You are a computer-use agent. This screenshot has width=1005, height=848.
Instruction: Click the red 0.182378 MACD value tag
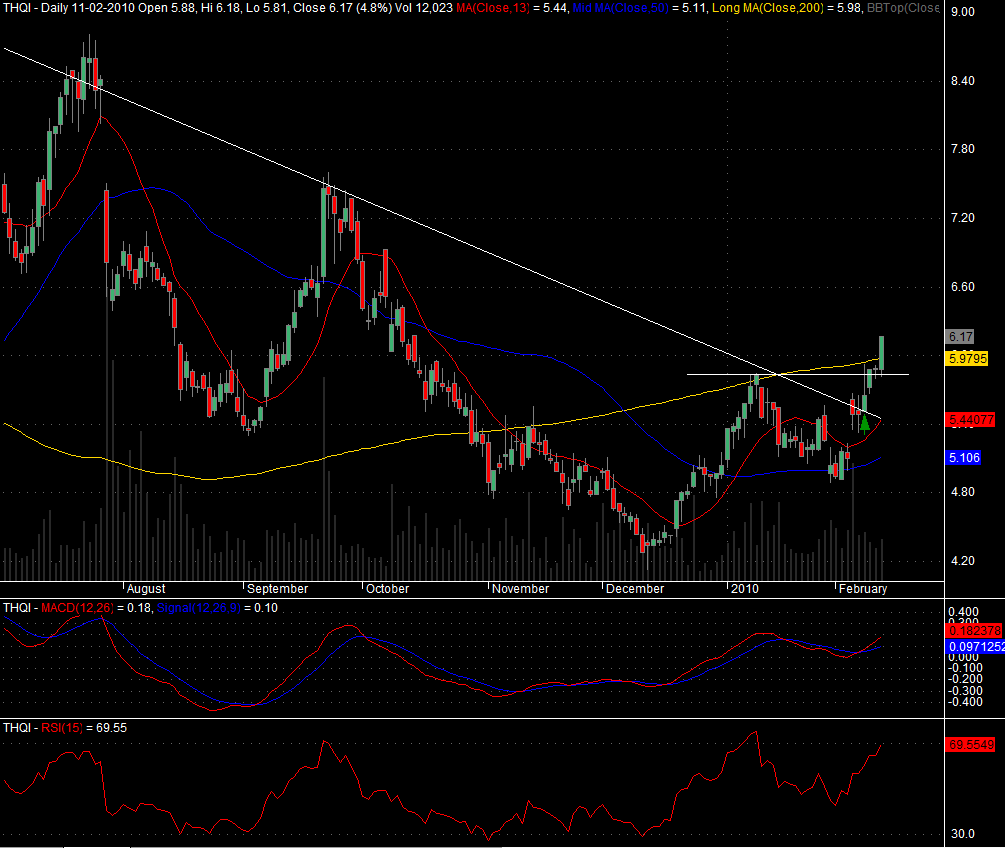point(975,631)
